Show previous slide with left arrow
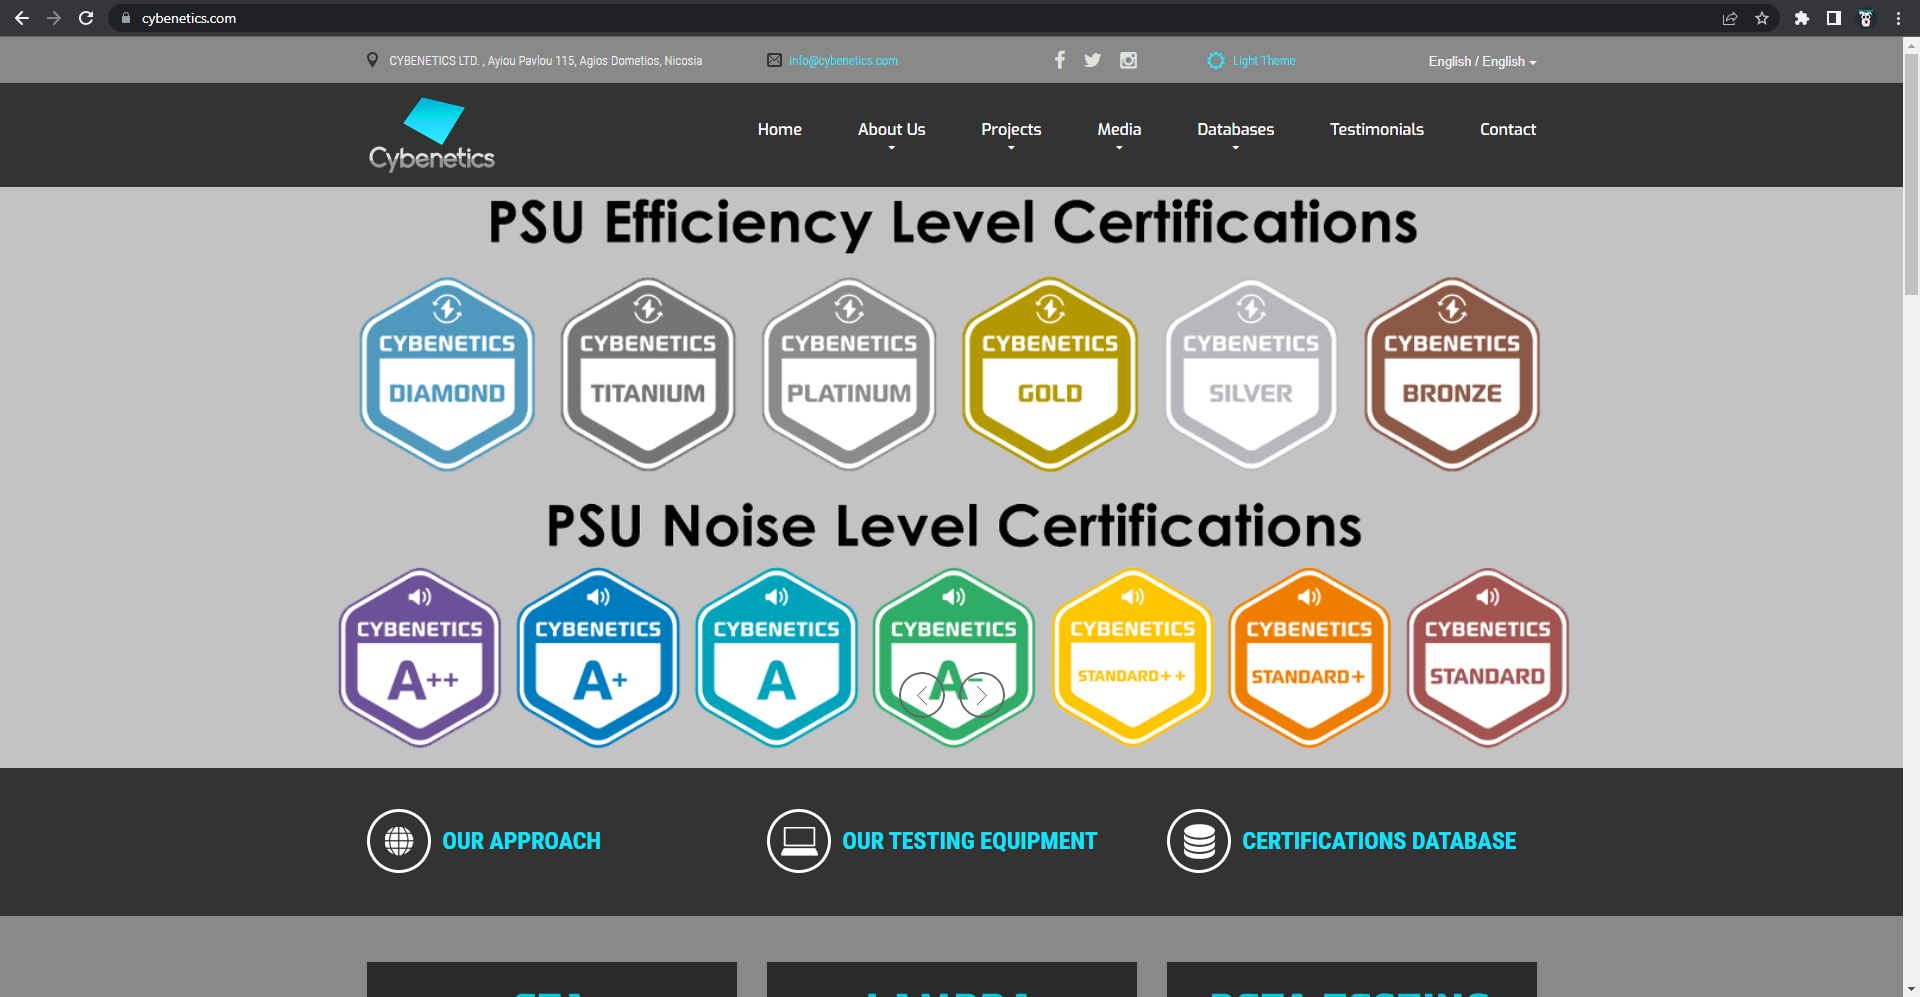This screenshot has height=997, width=1920. (922, 695)
